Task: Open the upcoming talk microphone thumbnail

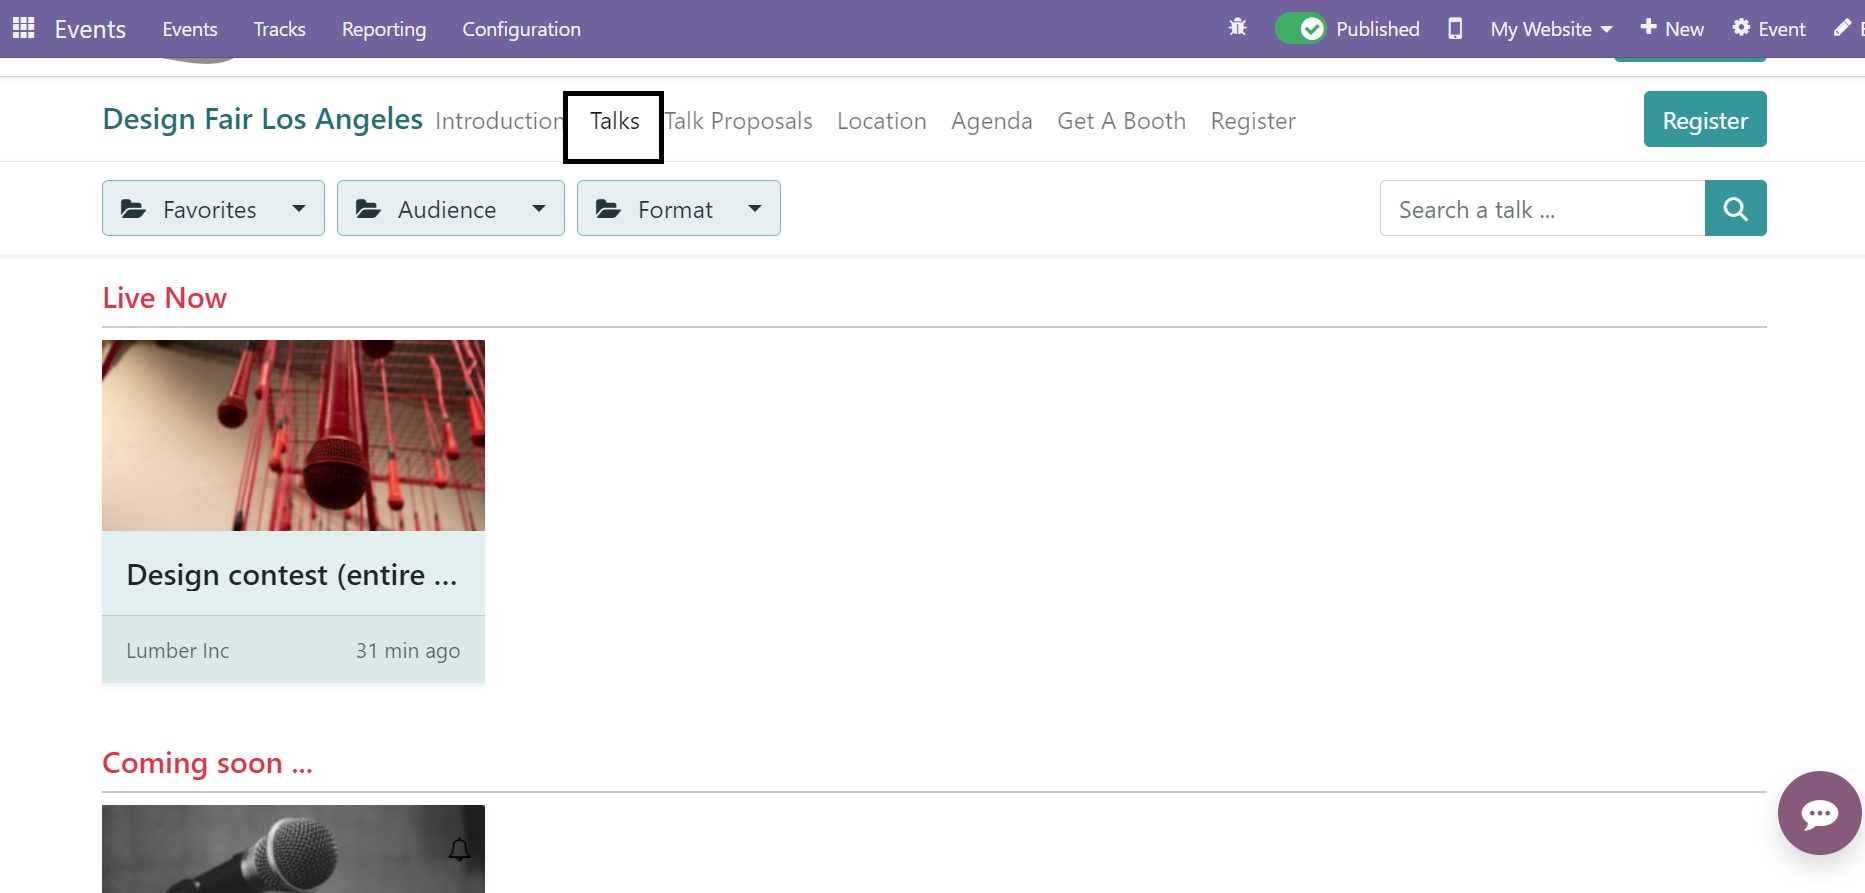Action: 293,849
